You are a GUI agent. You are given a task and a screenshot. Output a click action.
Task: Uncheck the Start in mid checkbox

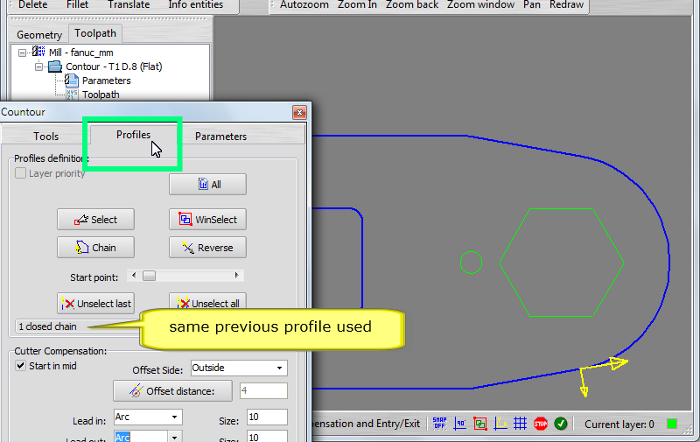(x=21, y=366)
